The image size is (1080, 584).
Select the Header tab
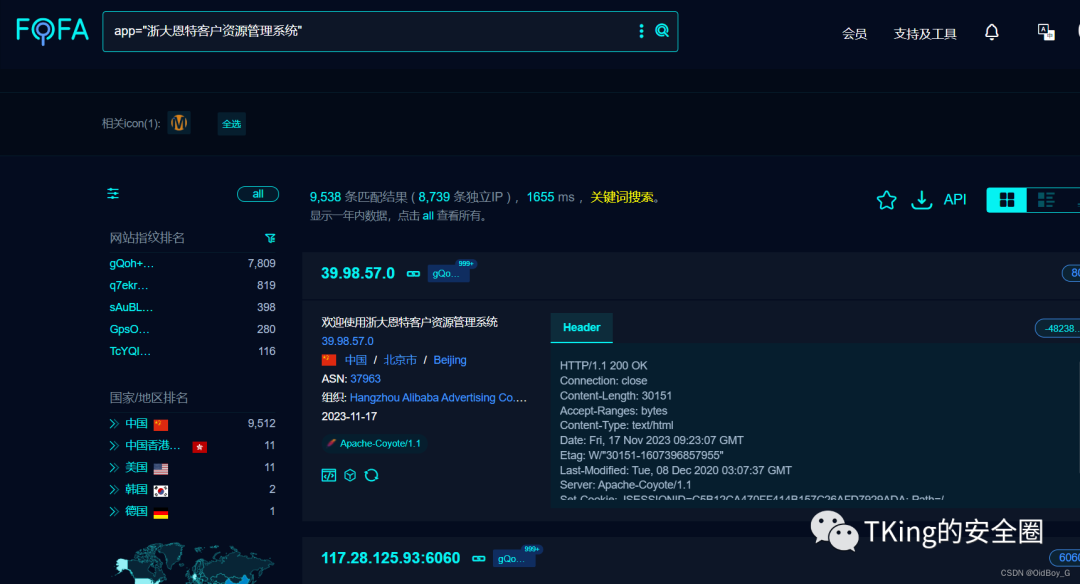(581, 328)
